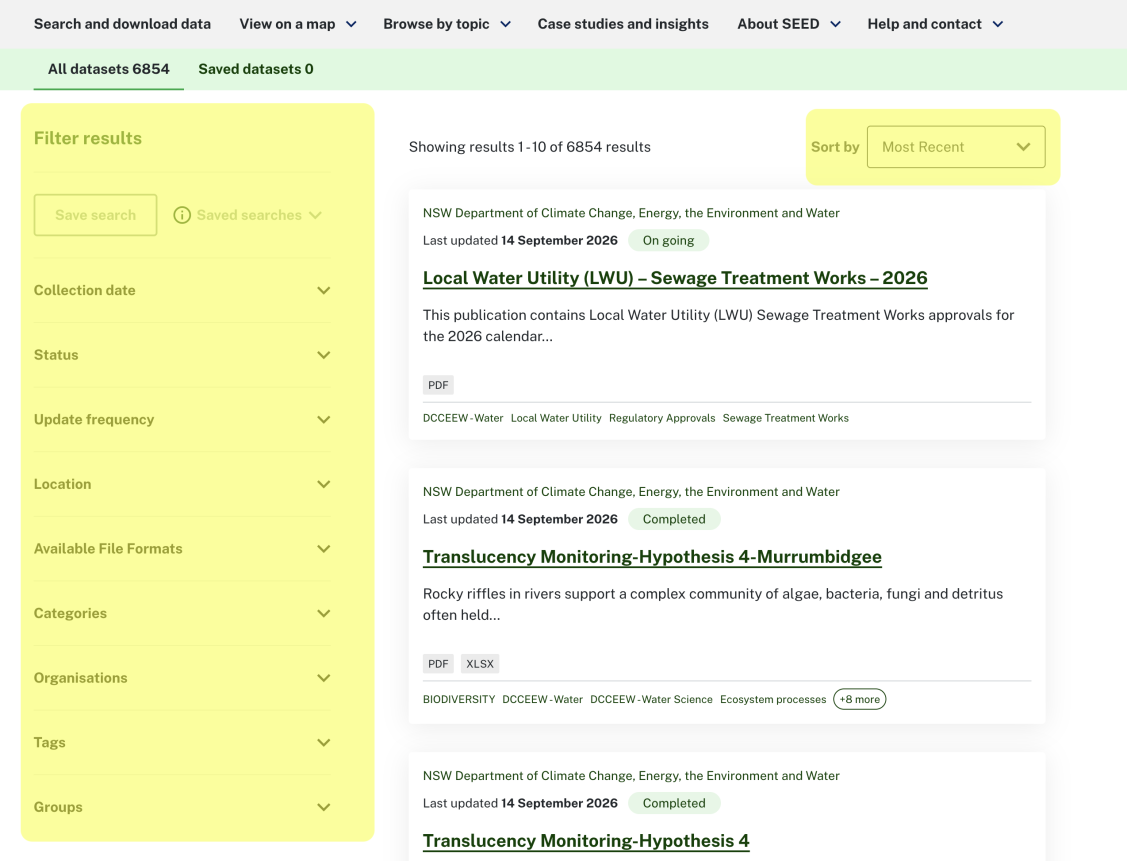Open Local Water Utility Sewage Treatment Works 2026 dataset
This screenshot has height=861, width=1127.
pos(675,278)
